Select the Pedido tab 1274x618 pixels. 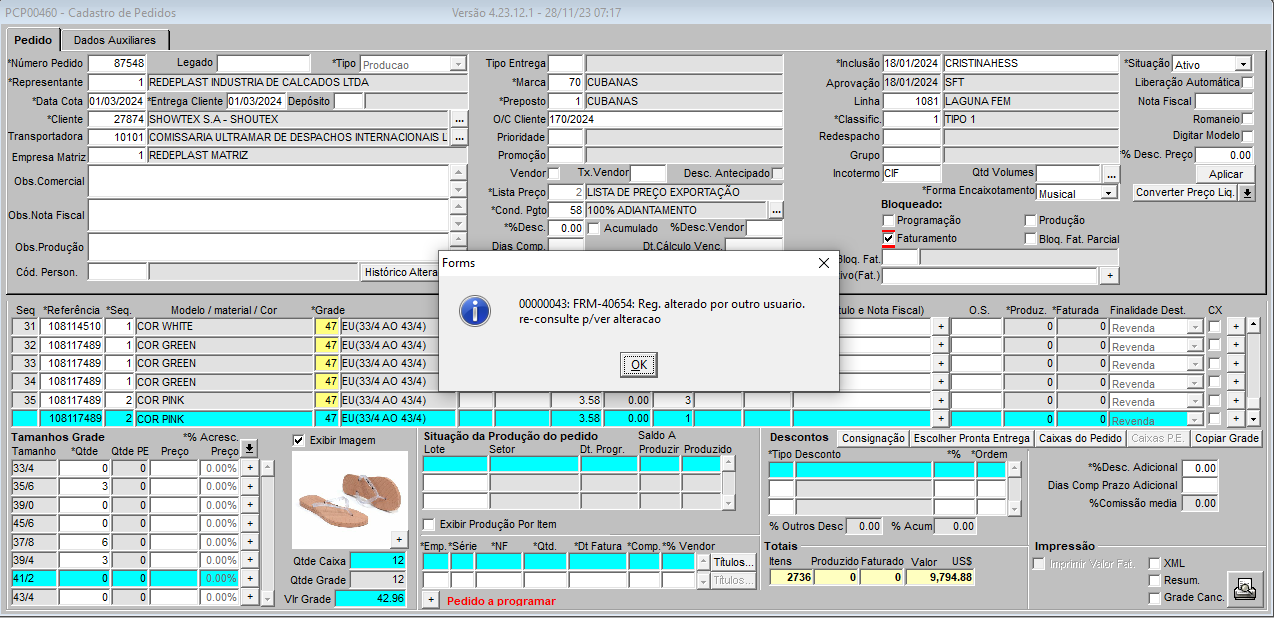coord(33,40)
